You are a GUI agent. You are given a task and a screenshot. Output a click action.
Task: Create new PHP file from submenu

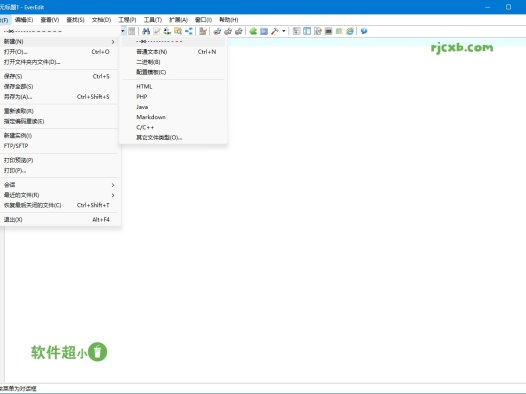(173, 97)
